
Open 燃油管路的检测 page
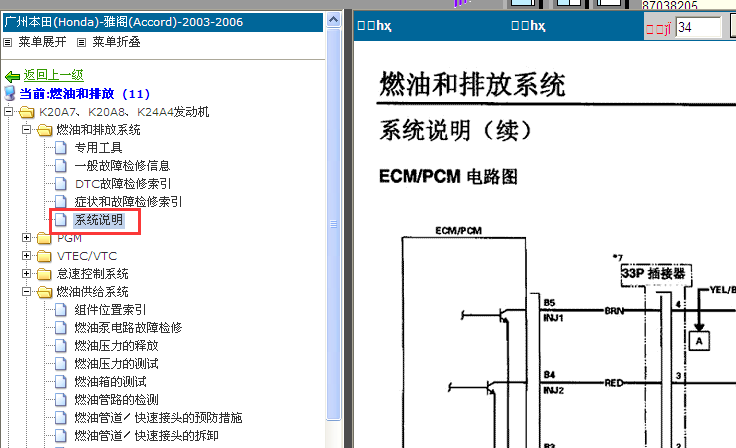(116, 400)
